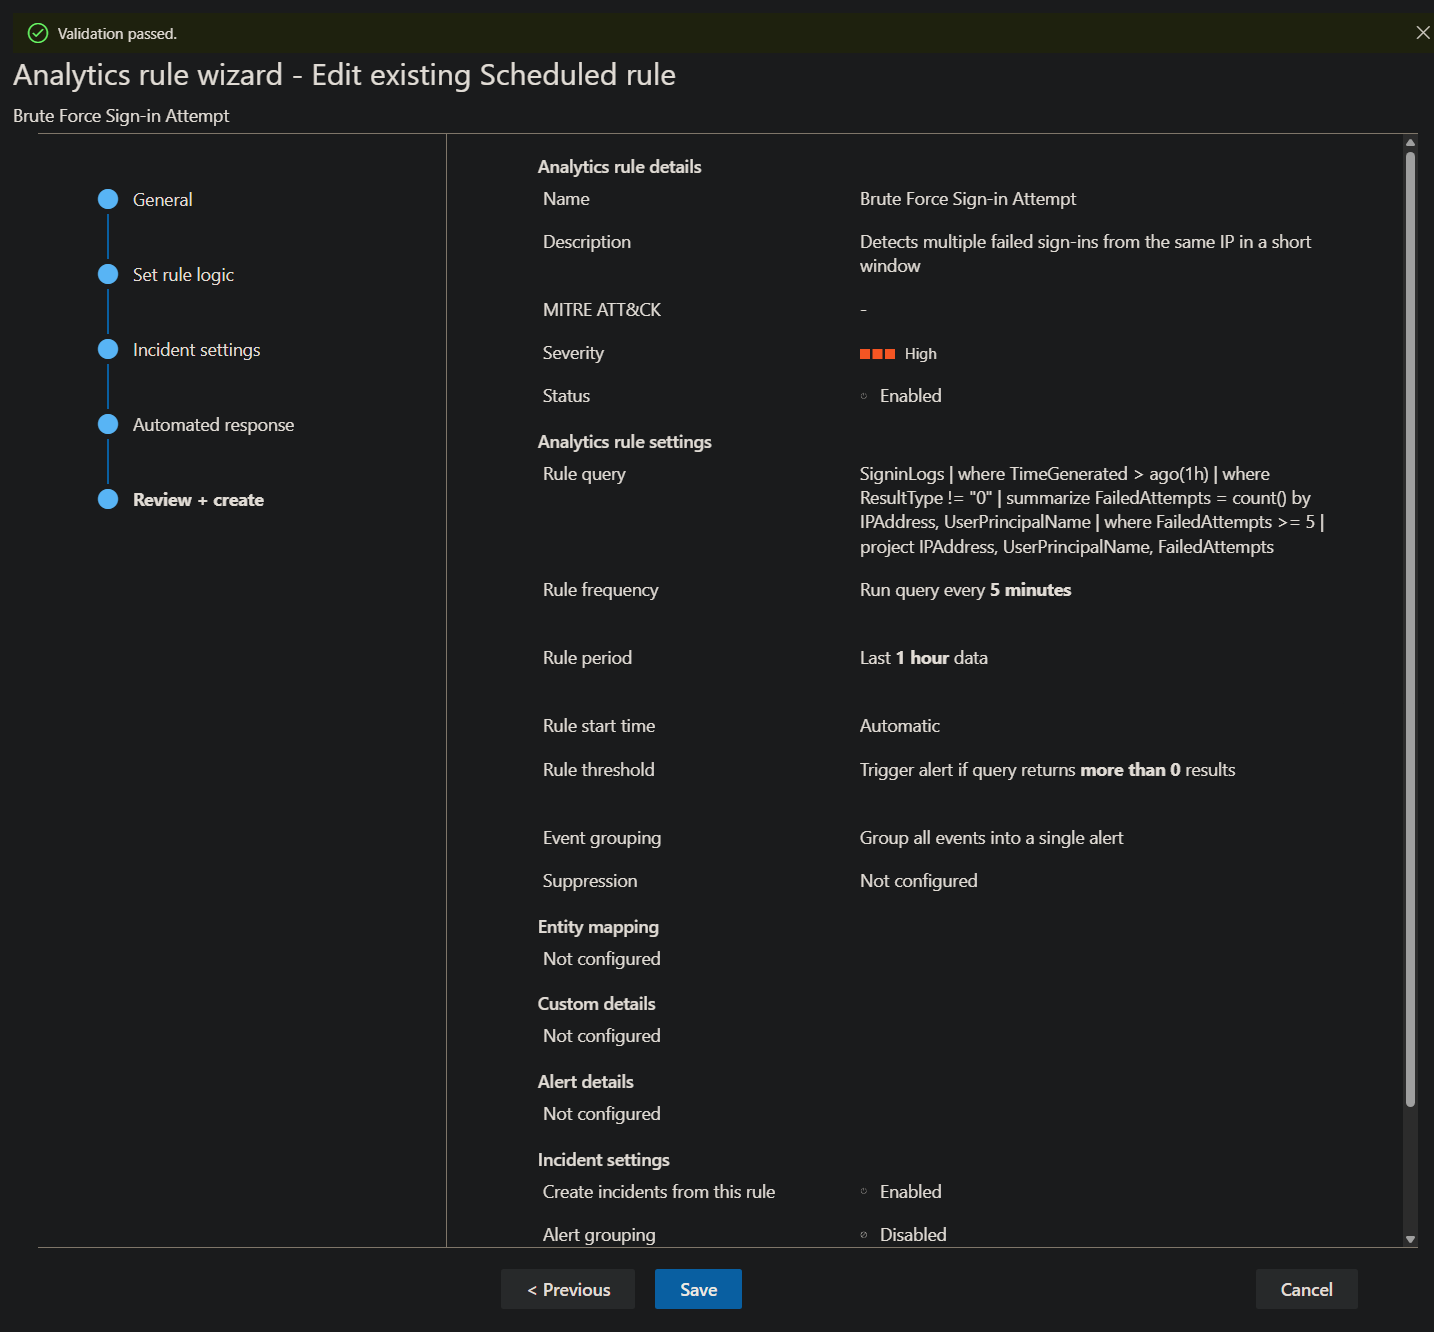Click 'Create incidents from this rule' label
1434x1332 pixels.
pos(658,1191)
